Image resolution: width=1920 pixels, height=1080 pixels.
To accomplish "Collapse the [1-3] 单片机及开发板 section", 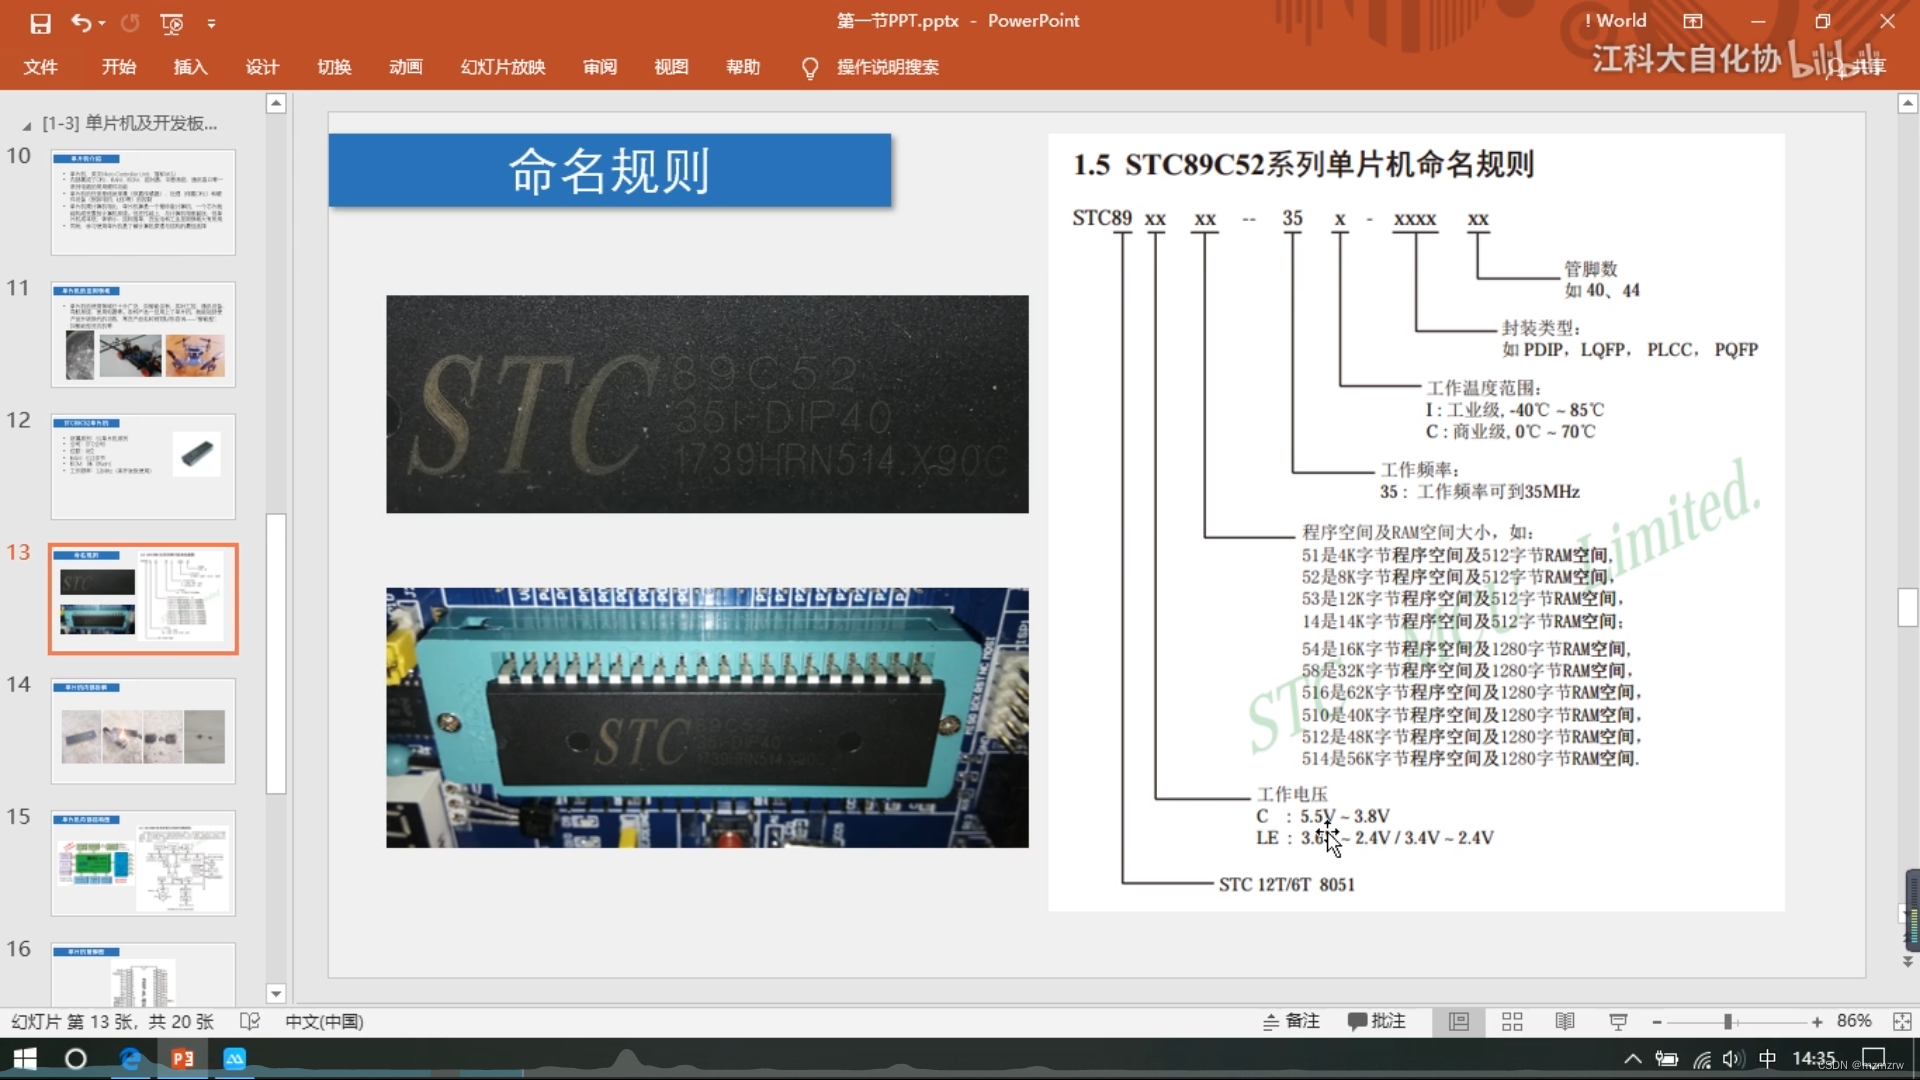I will coord(26,126).
